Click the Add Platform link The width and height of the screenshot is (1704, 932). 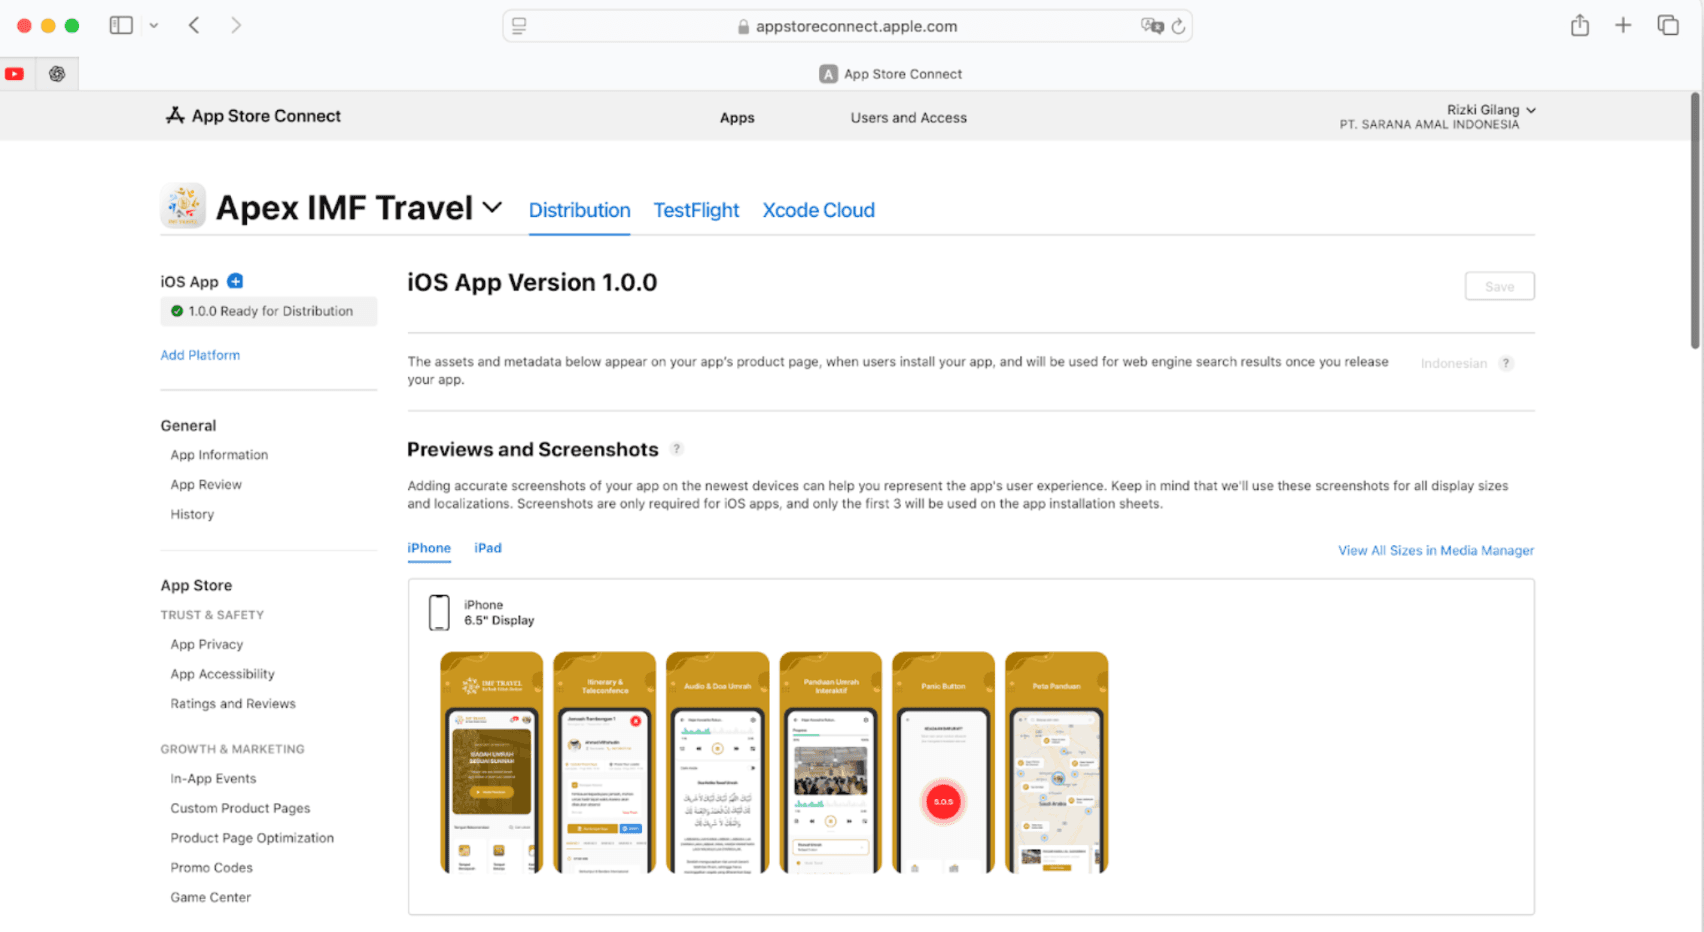[x=200, y=355]
